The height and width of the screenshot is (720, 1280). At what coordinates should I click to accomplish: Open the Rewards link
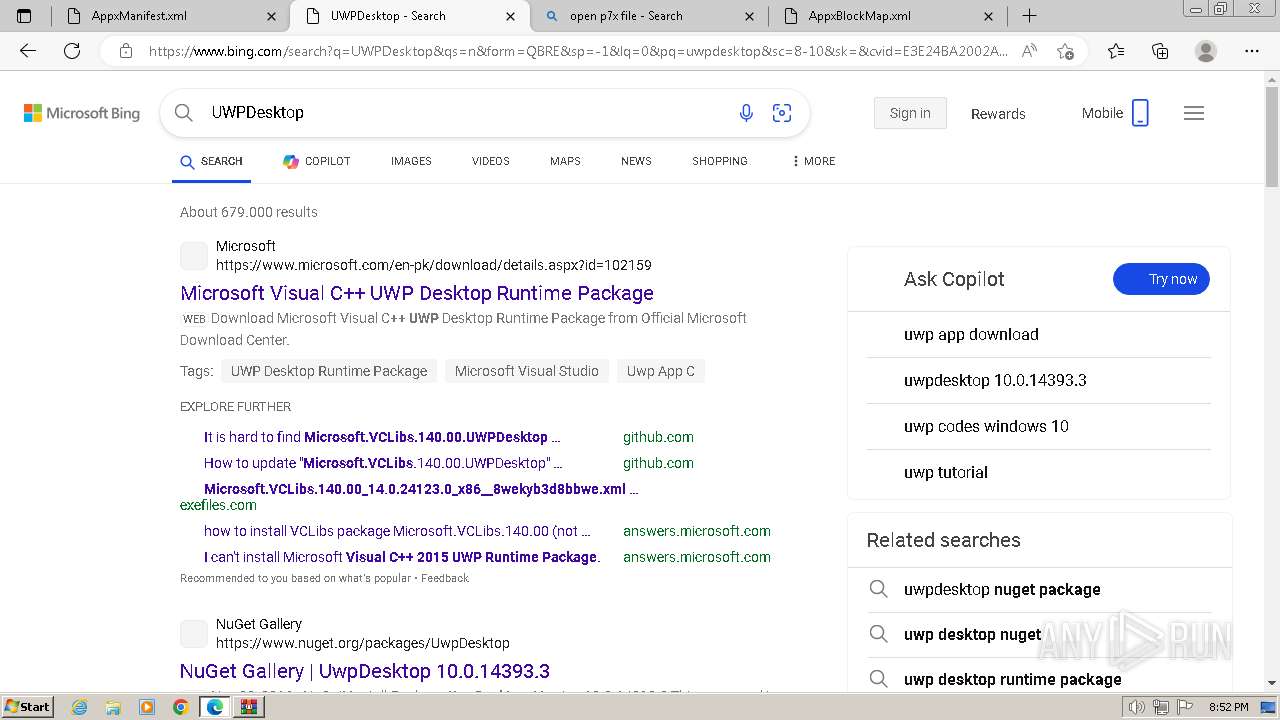click(998, 114)
